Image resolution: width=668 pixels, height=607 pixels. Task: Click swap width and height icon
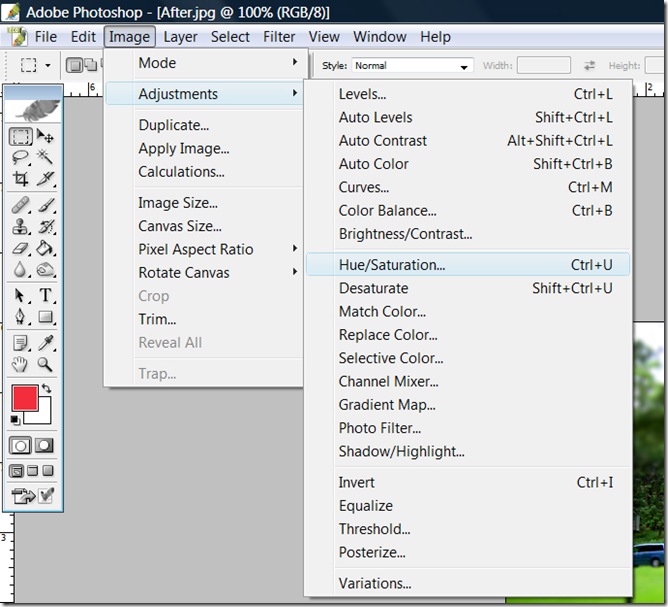pos(589,65)
